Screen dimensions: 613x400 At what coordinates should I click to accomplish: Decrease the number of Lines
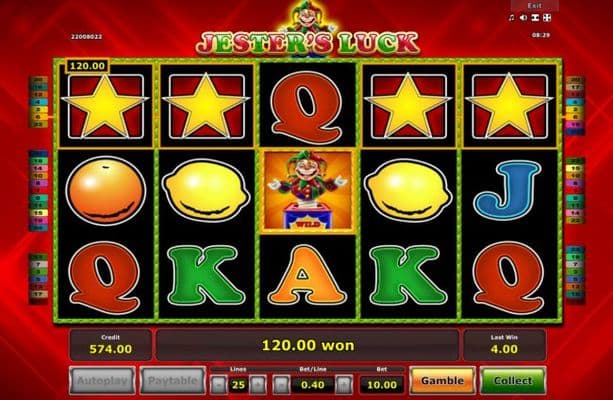[x=219, y=385]
